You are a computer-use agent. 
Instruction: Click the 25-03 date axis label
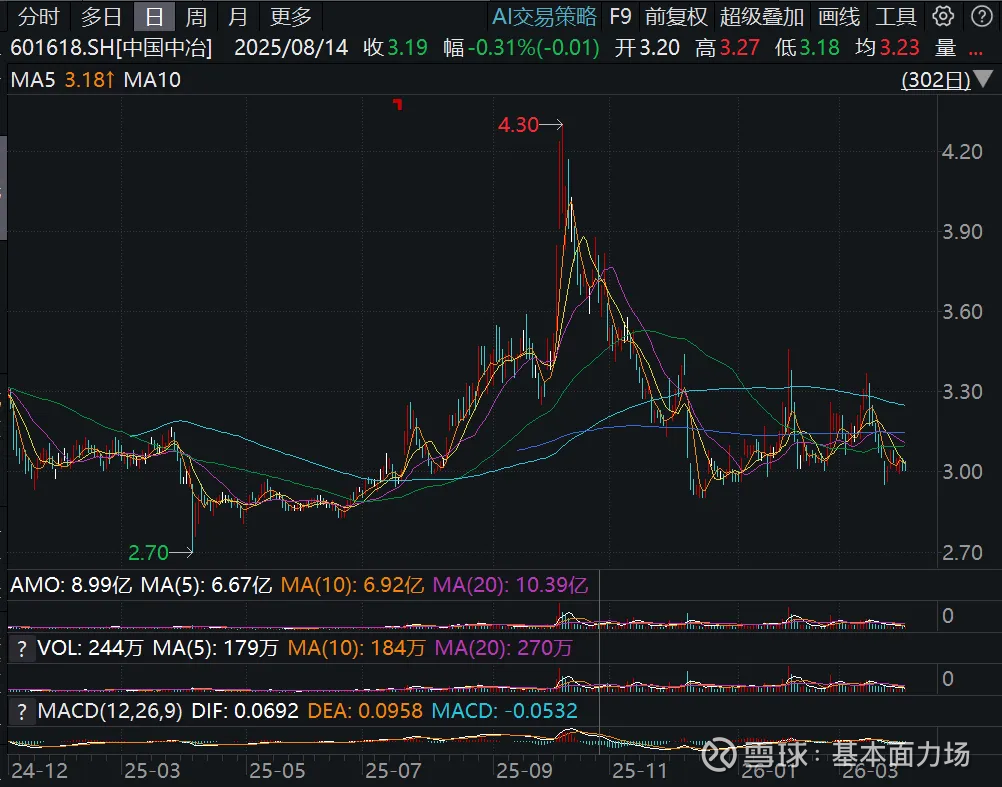pyautogui.click(x=151, y=771)
